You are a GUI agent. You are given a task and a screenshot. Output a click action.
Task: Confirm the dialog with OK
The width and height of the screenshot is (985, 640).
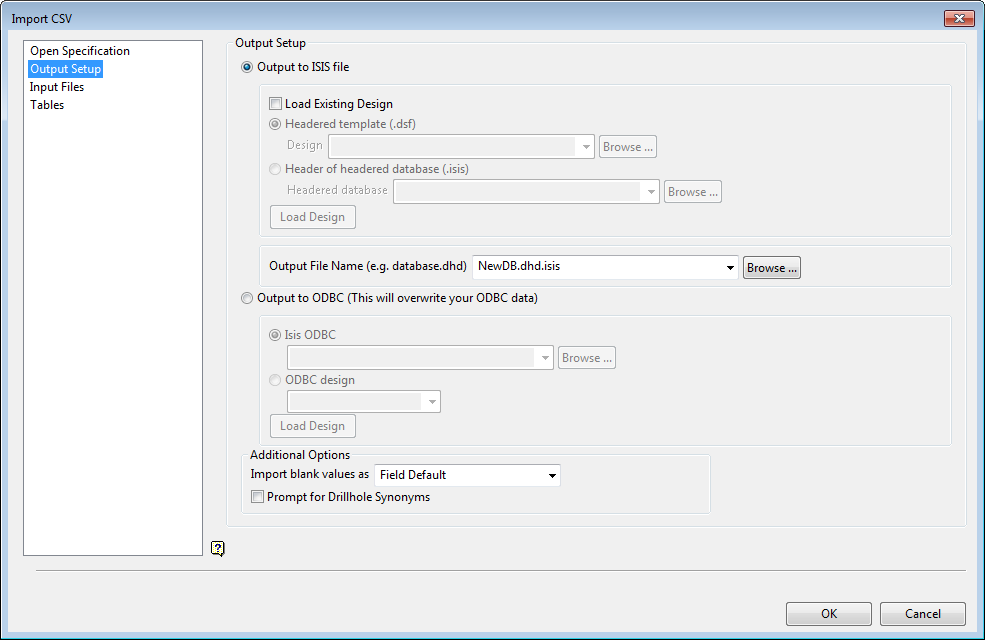(829, 614)
